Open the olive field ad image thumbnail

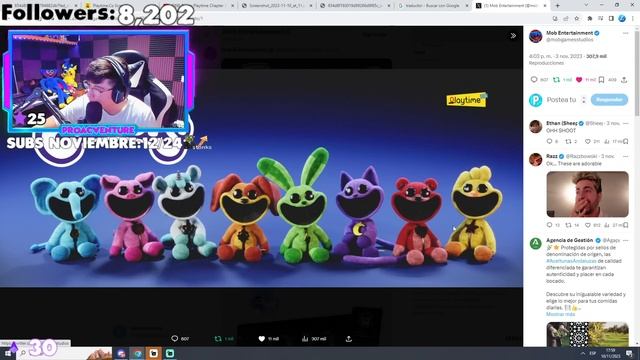pyautogui.click(x=608, y=334)
